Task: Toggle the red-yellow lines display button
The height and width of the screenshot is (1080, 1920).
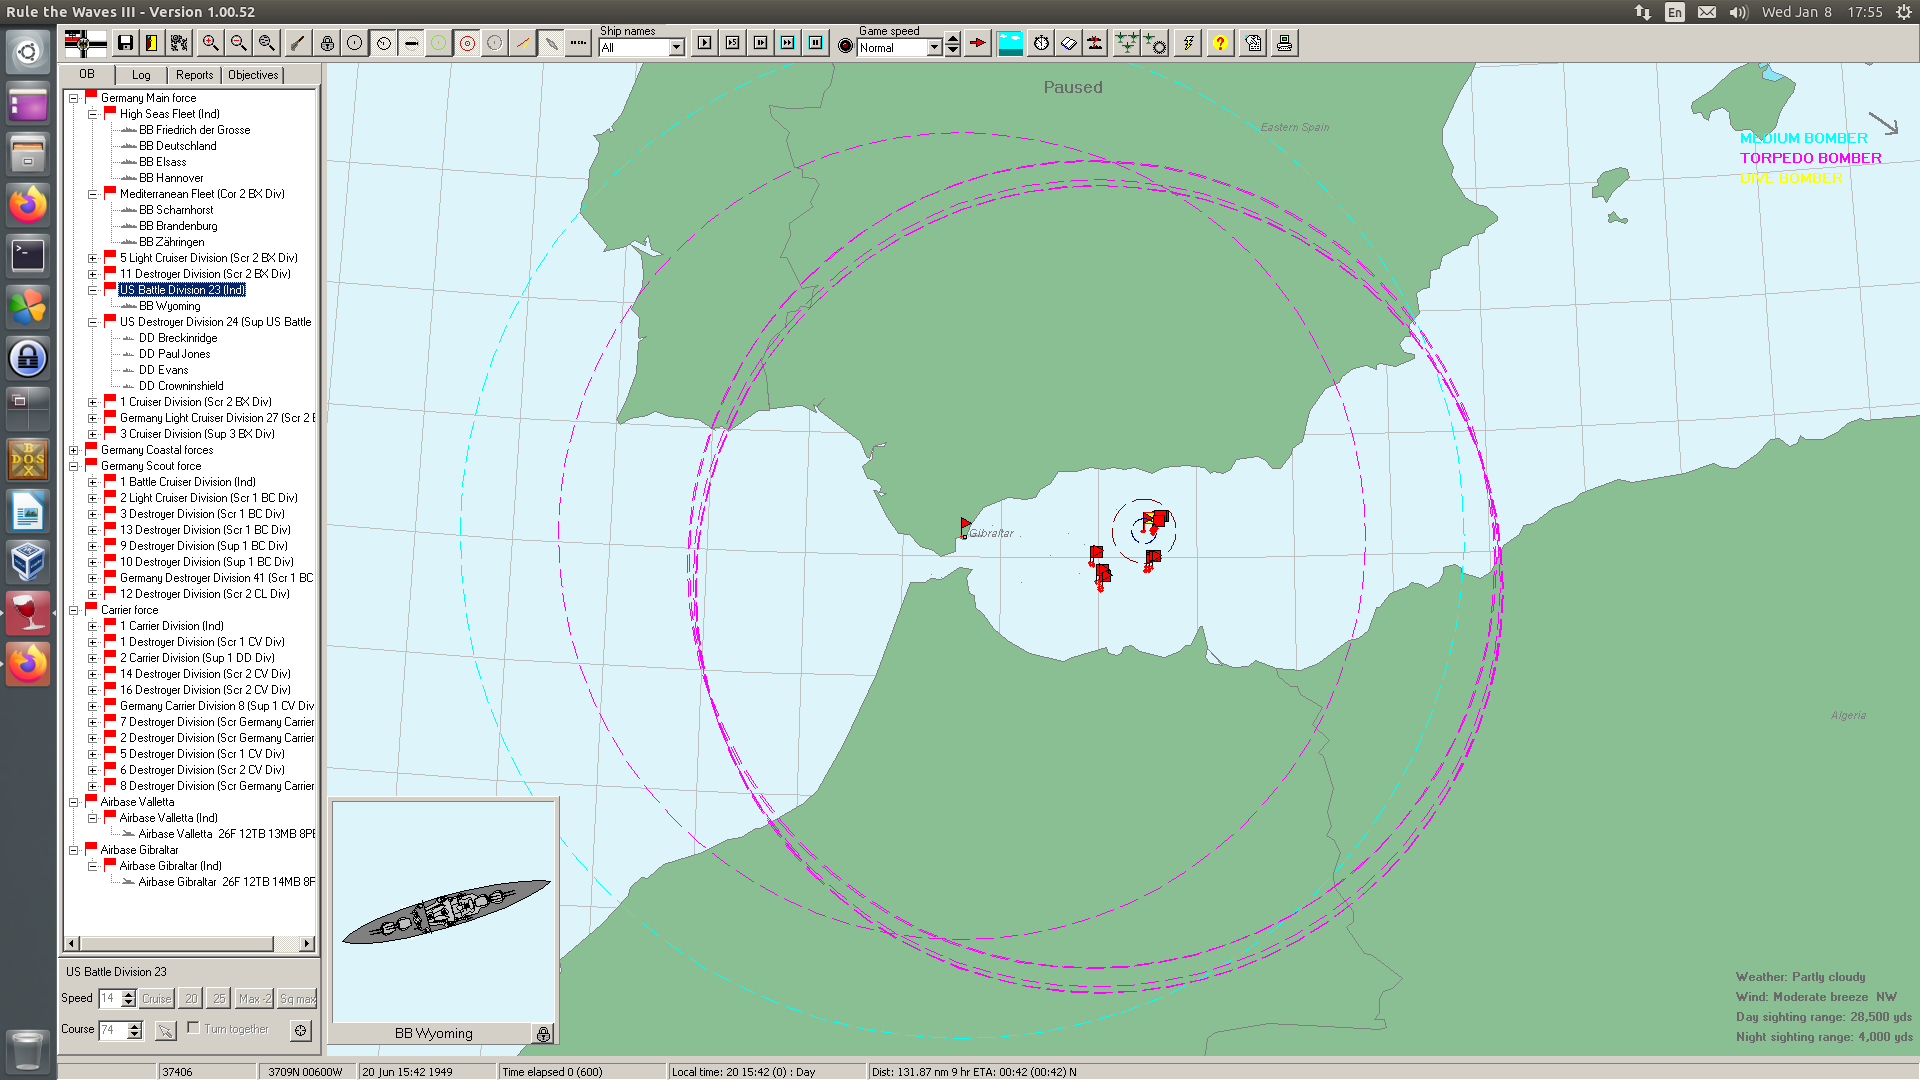Action: tap(523, 43)
